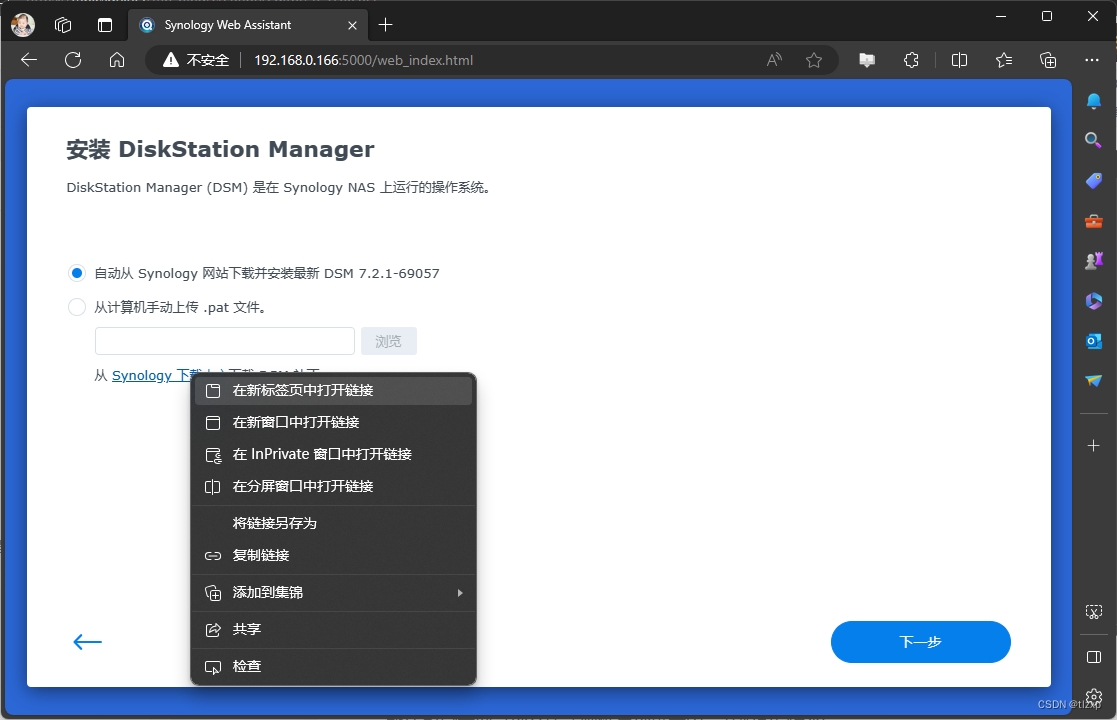Viewport: 1117px width, 720px height.
Task: Toggle sidebar visibility panel icon
Action: coord(1093,657)
